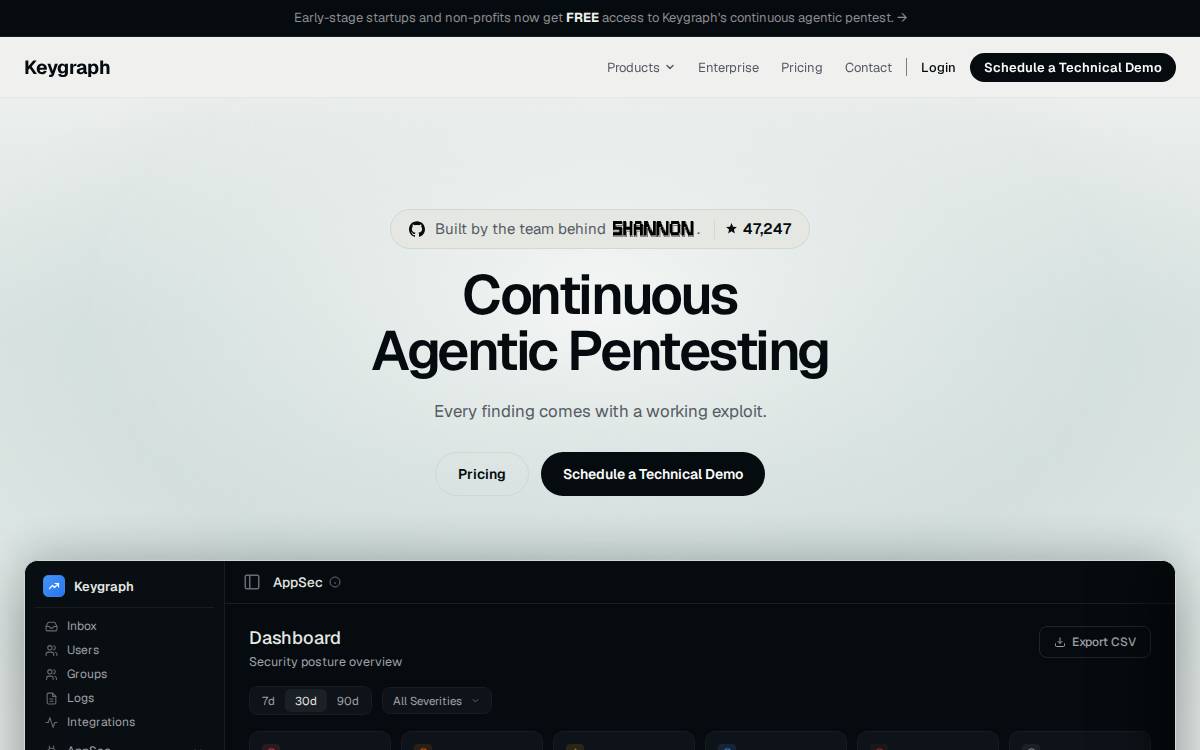Click the Groups icon in sidebar
The height and width of the screenshot is (750, 1200).
pos(51,674)
